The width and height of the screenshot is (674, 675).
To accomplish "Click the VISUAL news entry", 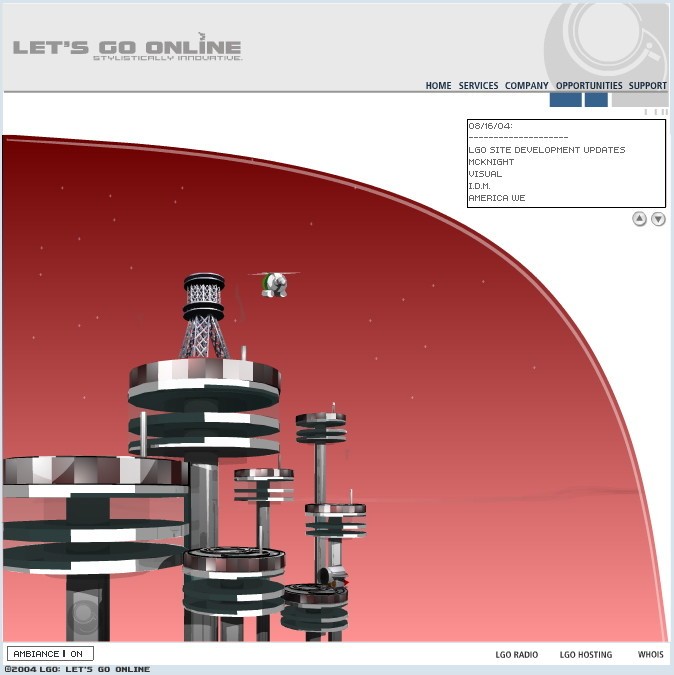I will tap(485, 174).
